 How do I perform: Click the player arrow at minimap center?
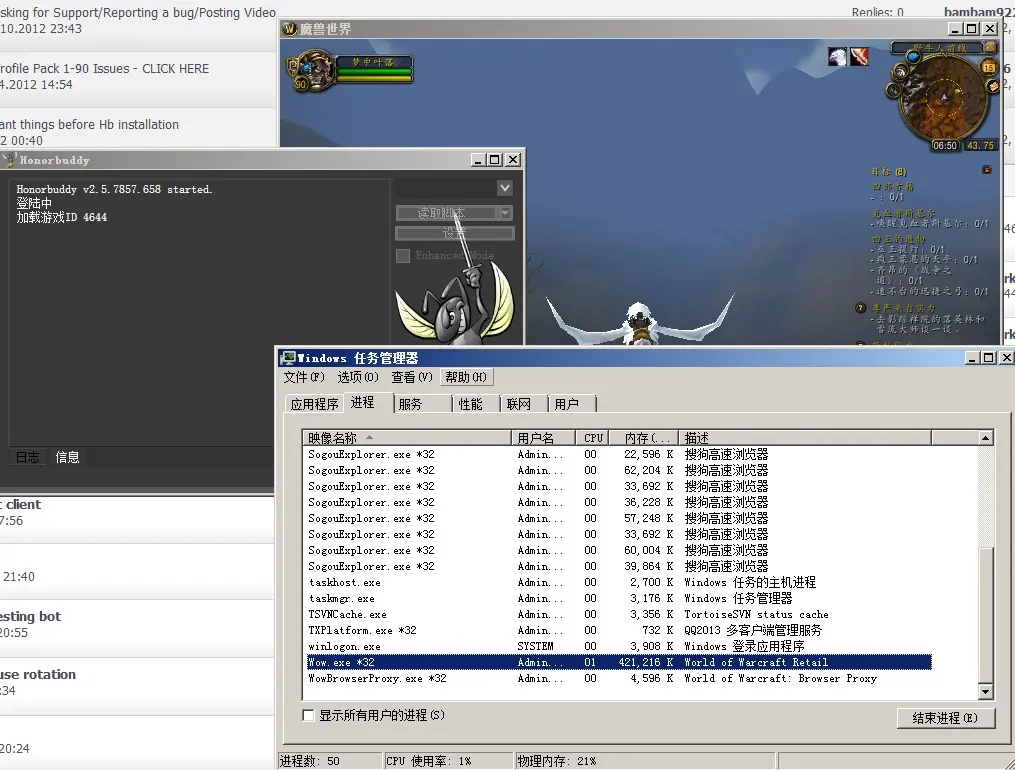[944, 98]
